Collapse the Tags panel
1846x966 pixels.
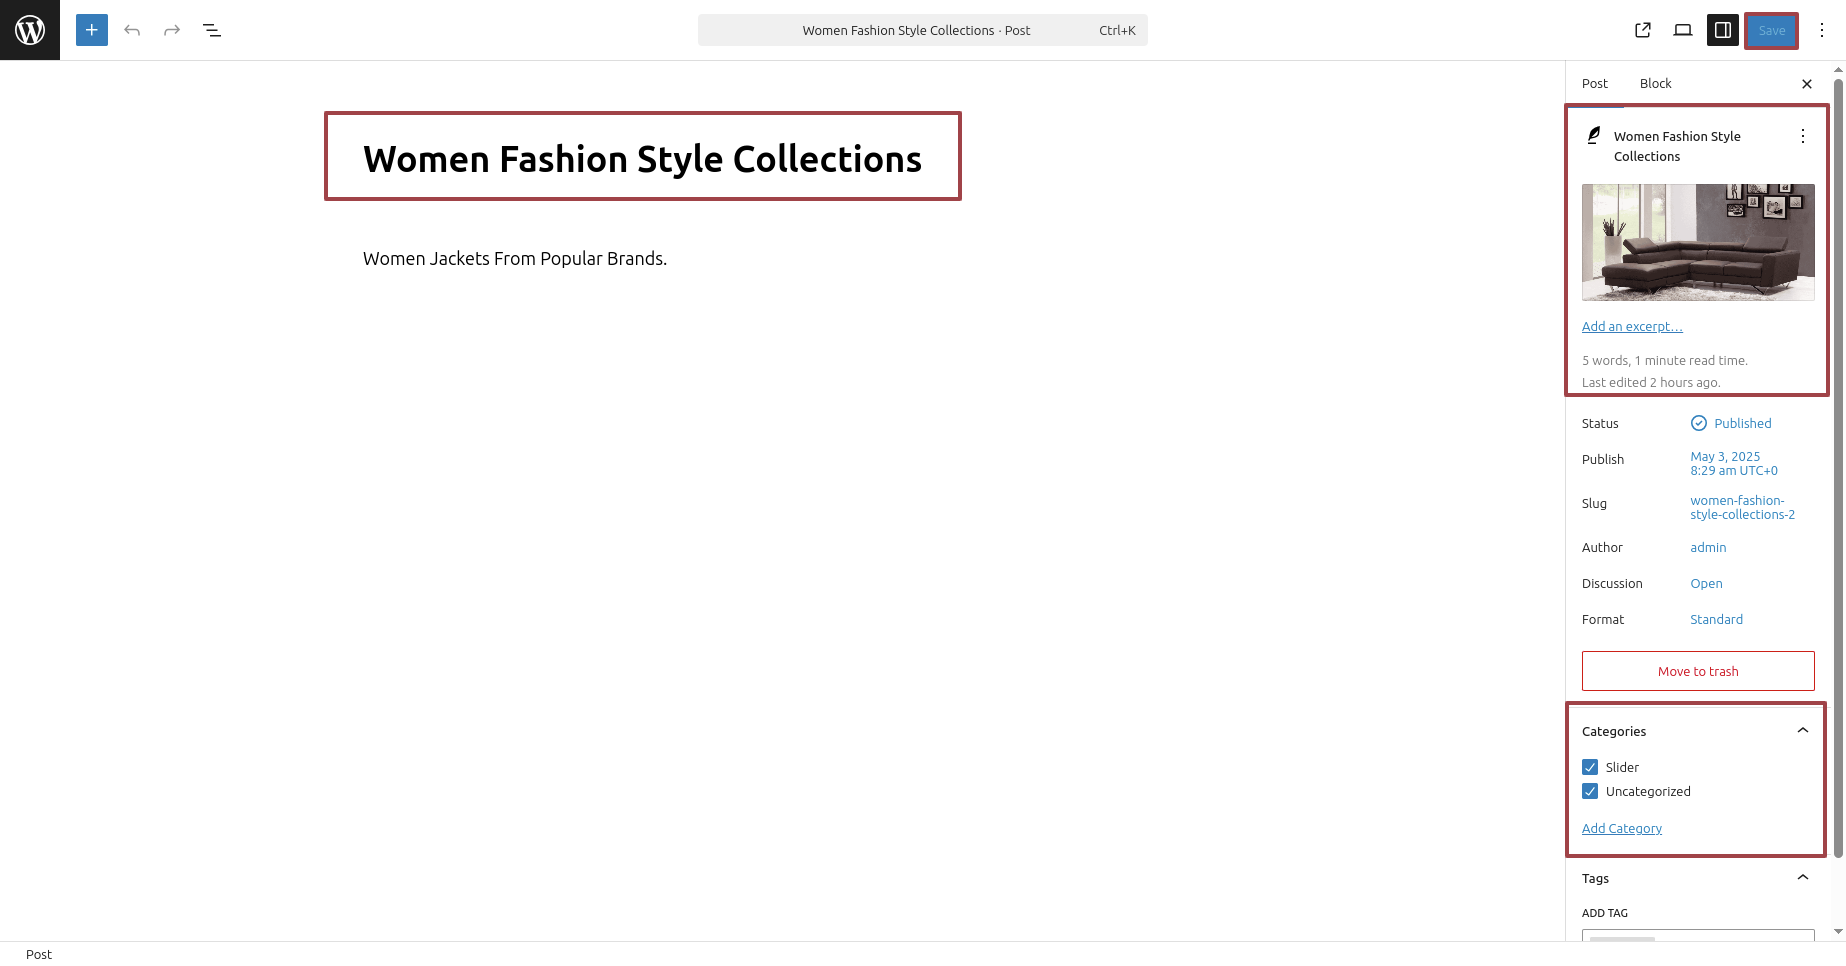[1803, 878]
